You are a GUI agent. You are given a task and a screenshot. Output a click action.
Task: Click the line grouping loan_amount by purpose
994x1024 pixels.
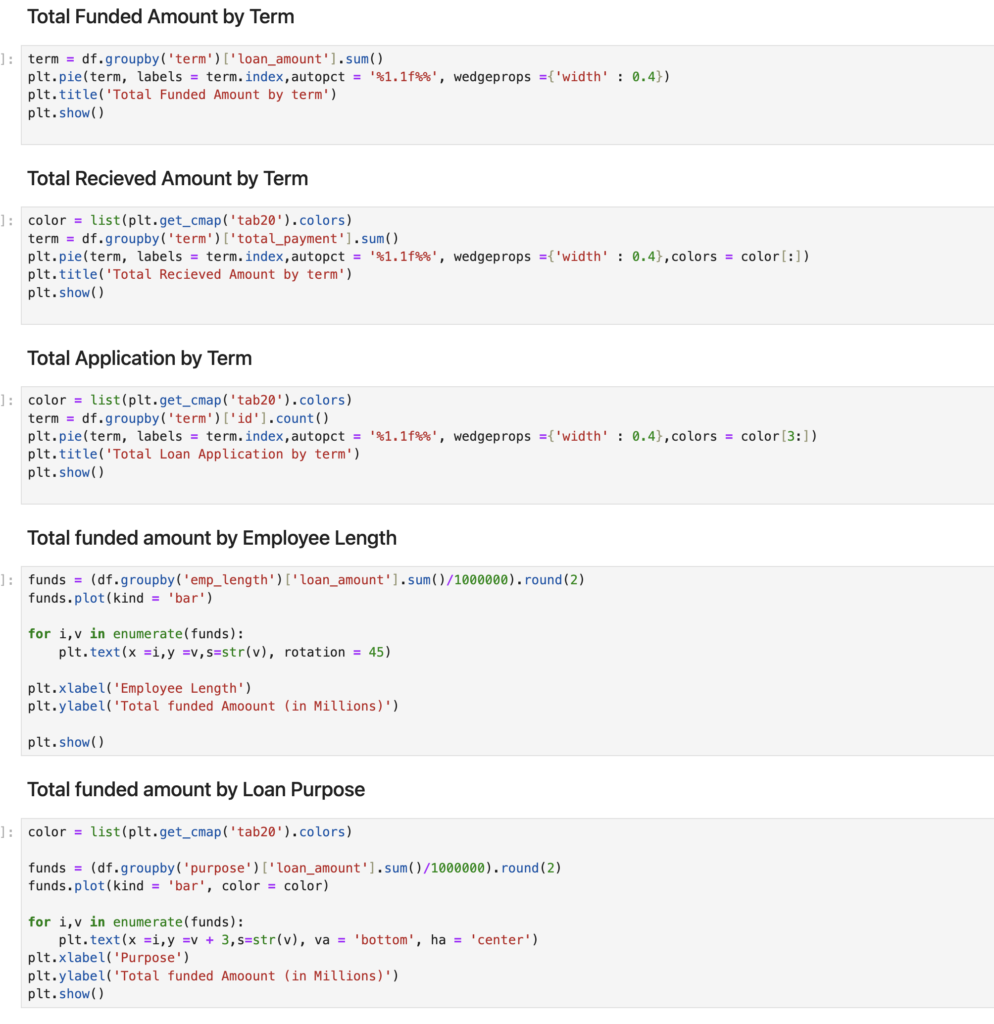click(x=294, y=868)
